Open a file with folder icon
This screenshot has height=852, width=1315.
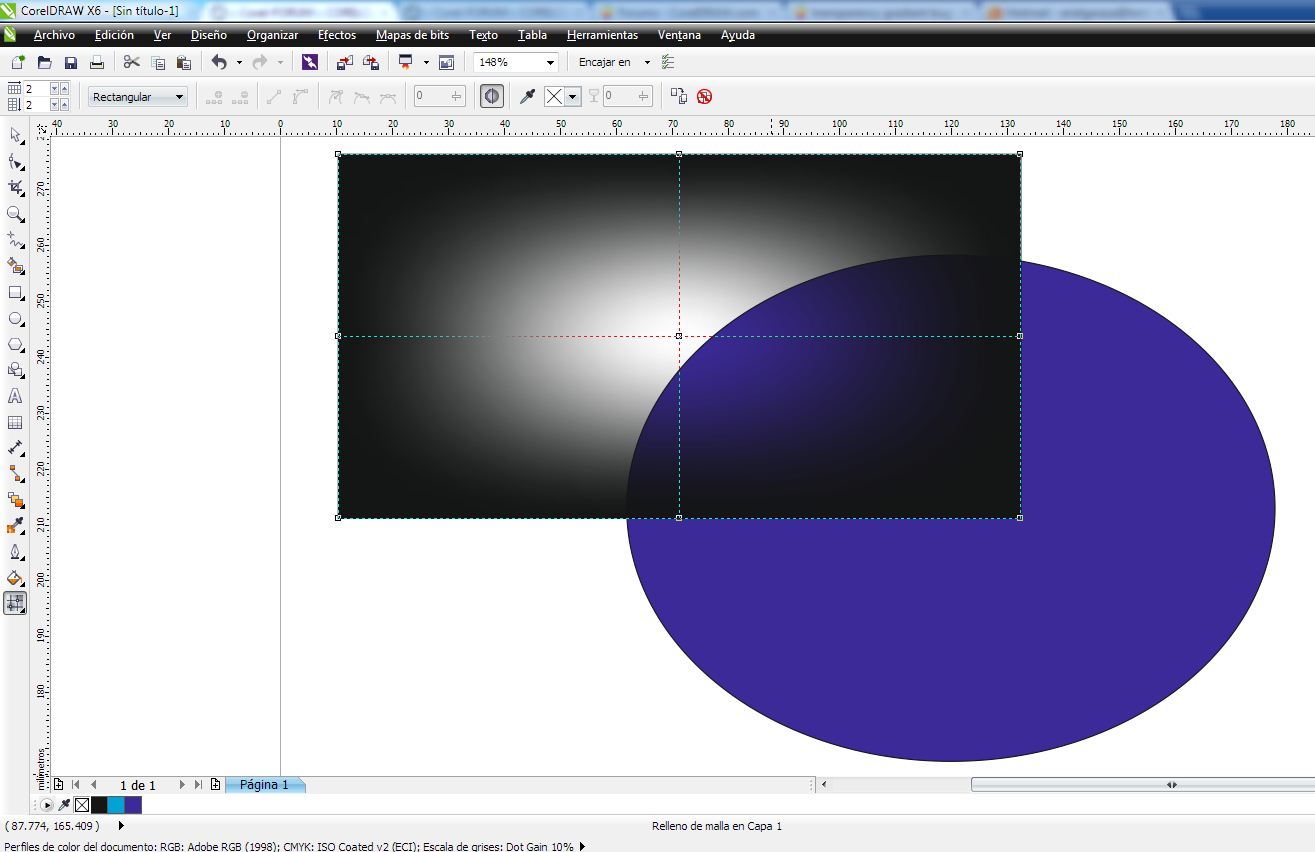coord(44,62)
